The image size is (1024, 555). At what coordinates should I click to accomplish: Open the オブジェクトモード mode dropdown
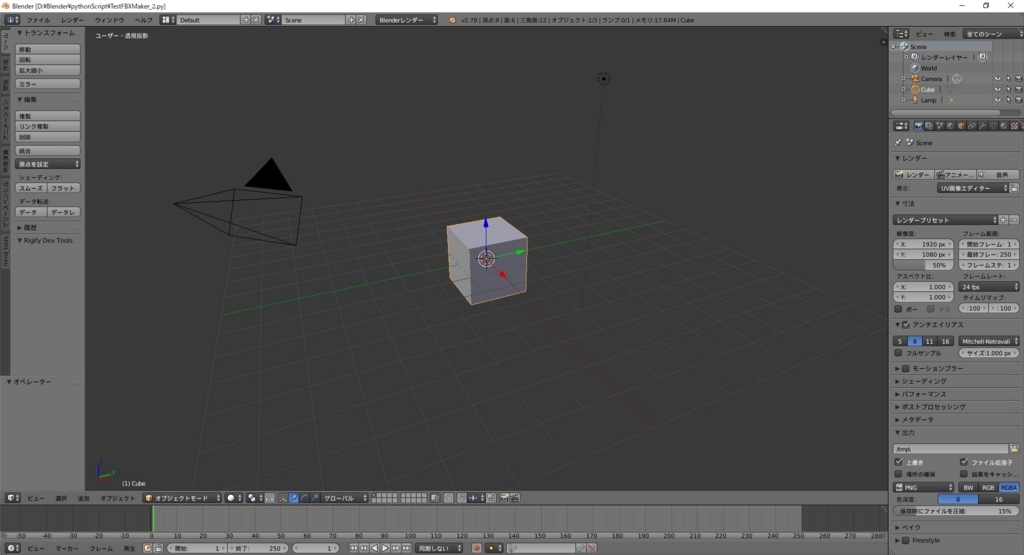(x=182, y=498)
